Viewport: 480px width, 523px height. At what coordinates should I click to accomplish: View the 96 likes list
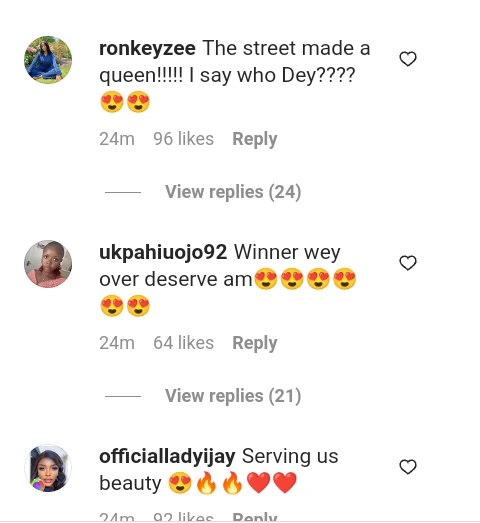(183, 139)
